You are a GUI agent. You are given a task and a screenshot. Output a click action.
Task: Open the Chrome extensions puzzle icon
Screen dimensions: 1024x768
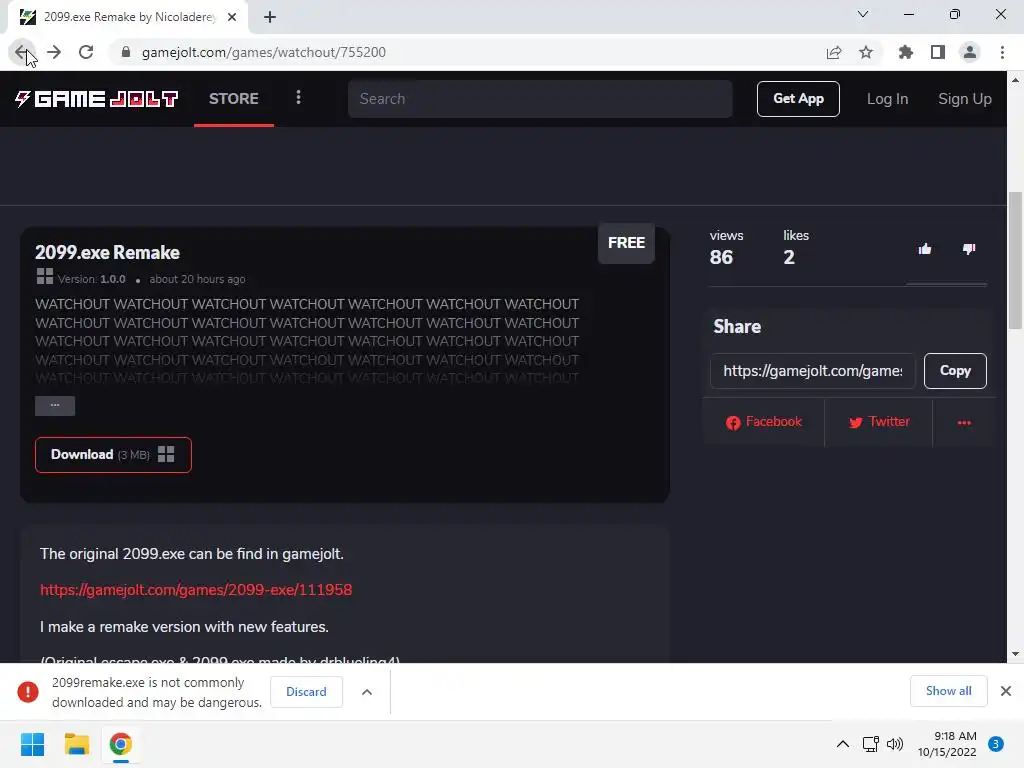[906, 52]
